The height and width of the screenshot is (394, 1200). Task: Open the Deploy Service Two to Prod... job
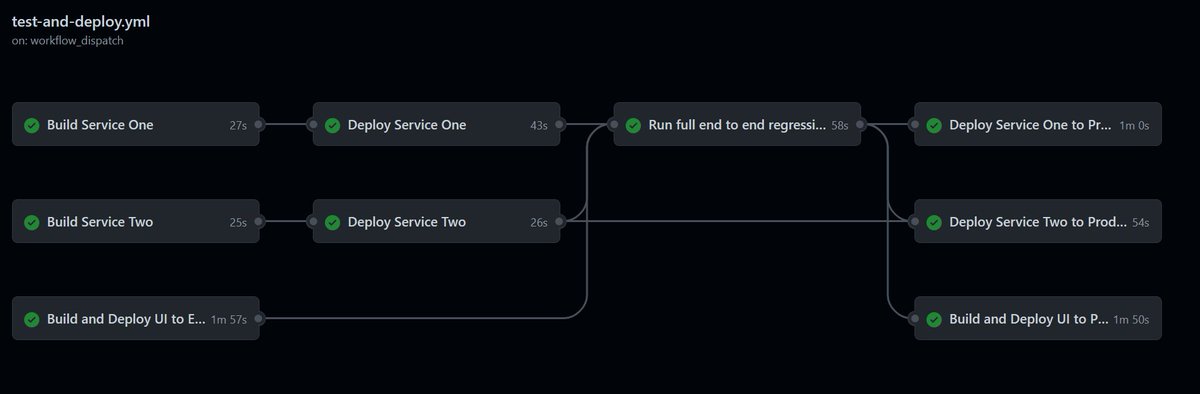pyautogui.click(x=1038, y=222)
